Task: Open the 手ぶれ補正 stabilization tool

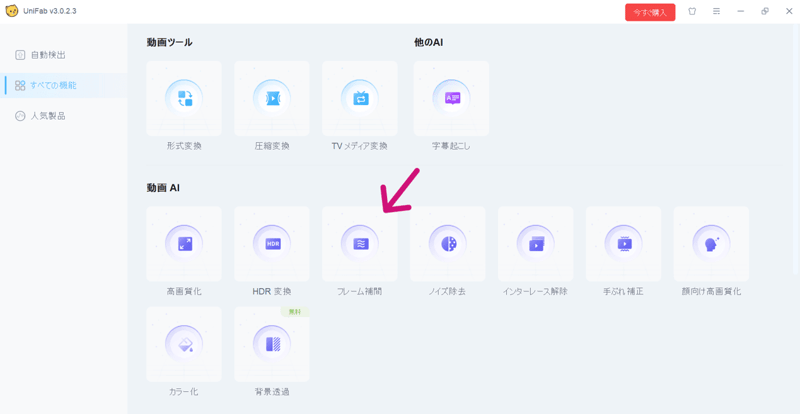Action: click(x=623, y=244)
